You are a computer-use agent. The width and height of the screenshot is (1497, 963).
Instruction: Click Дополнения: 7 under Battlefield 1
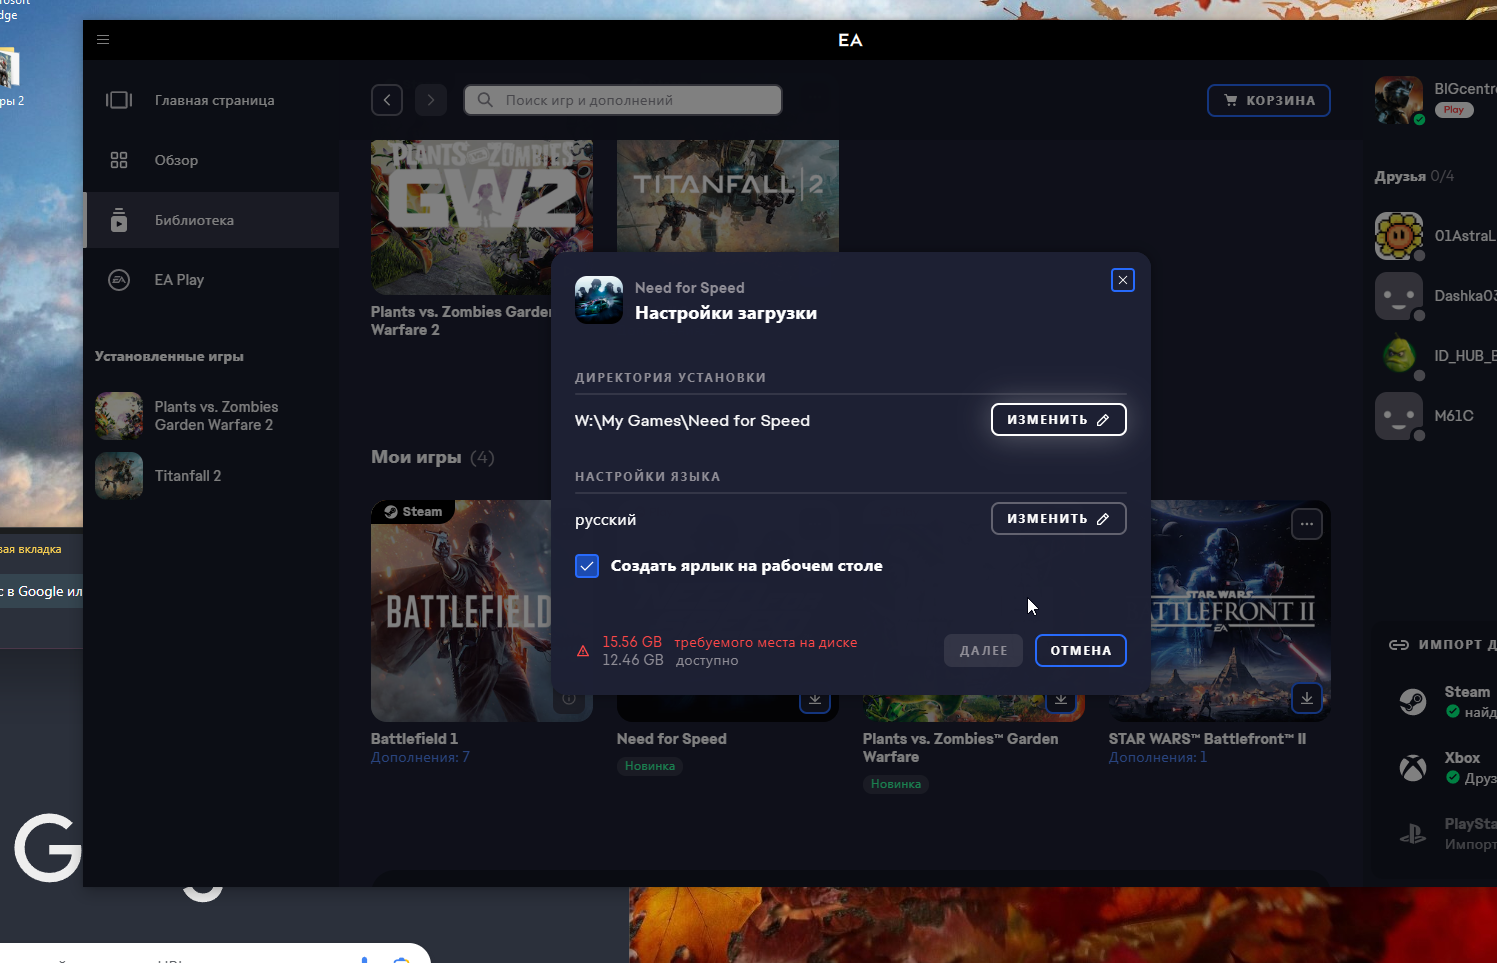[420, 758]
